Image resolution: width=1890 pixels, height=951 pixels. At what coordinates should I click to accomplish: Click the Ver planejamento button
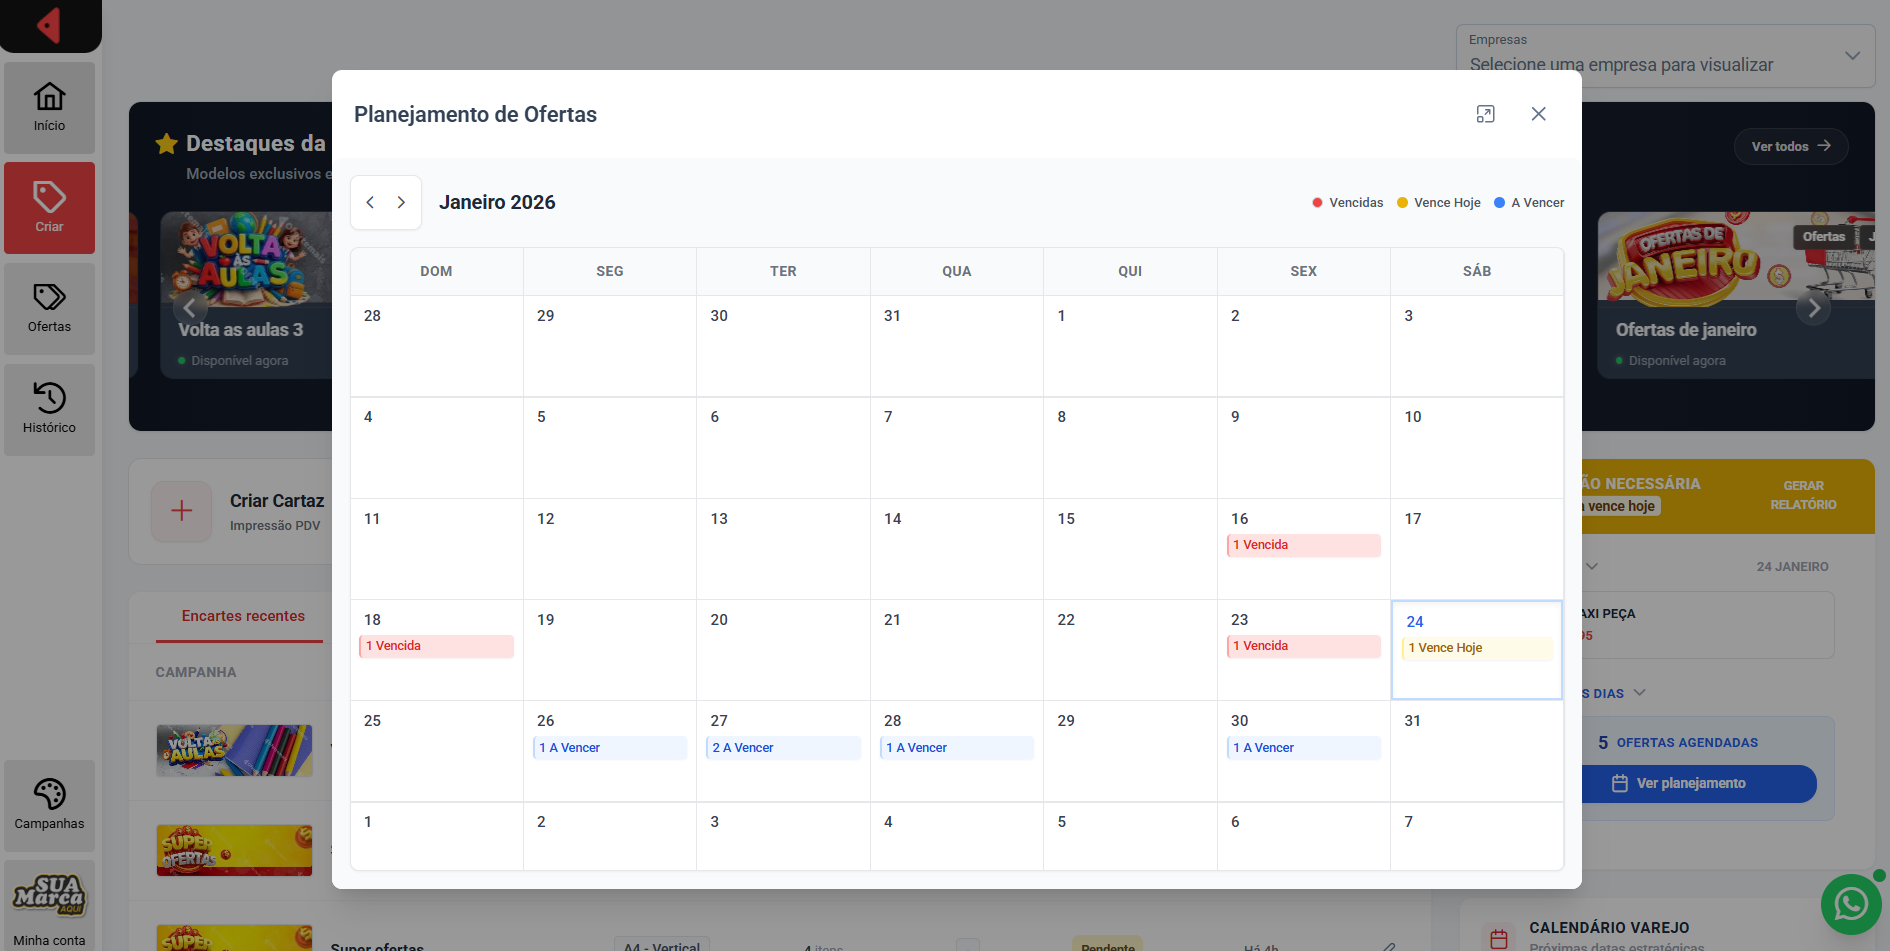1698,783
